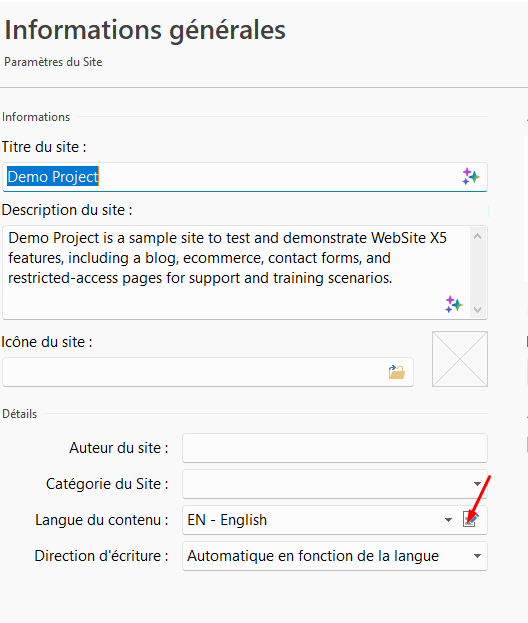
Task: Browse for a site icon file via folder icon
Action: (x=396, y=372)
